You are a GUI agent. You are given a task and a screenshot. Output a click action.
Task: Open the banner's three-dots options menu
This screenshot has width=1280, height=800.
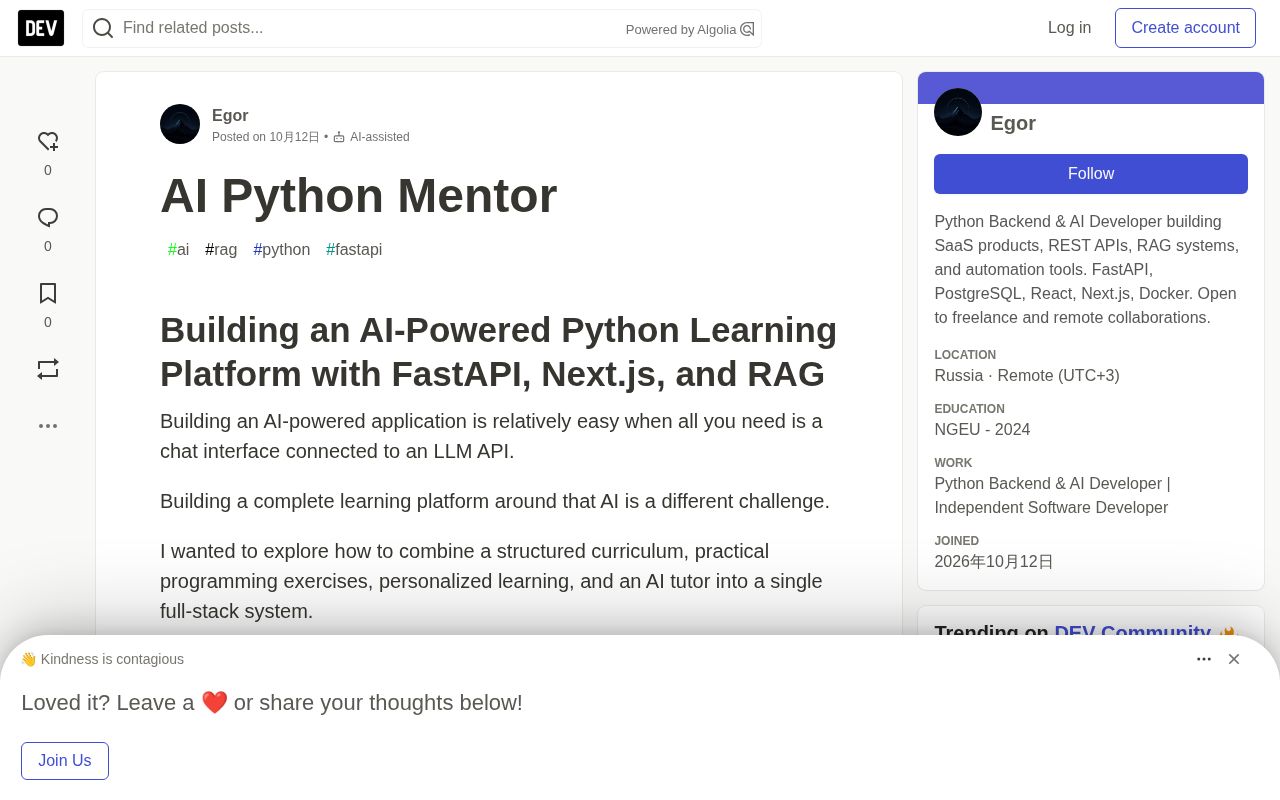click(x=1204, y=659)
